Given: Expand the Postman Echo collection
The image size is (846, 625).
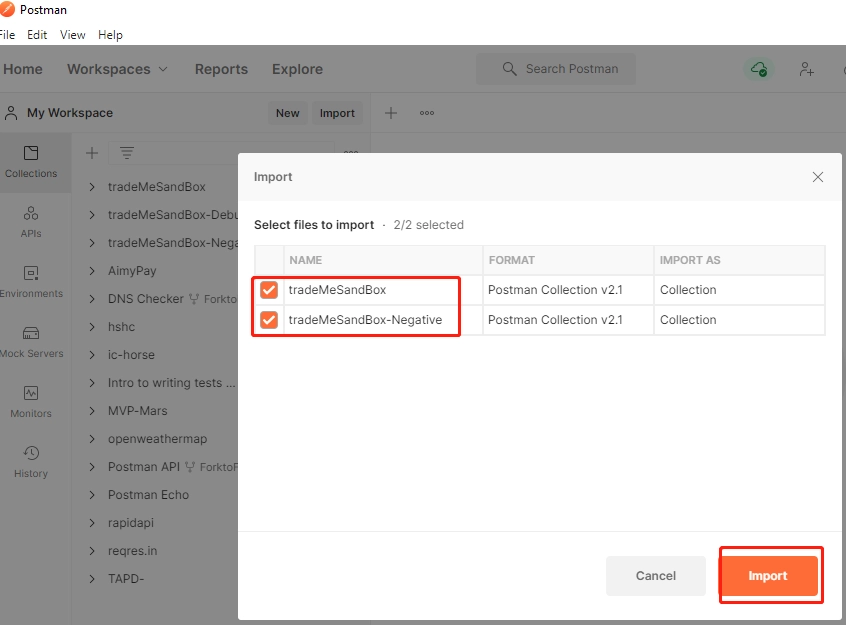Looking at the screenshot, I should tap(92, 495).
